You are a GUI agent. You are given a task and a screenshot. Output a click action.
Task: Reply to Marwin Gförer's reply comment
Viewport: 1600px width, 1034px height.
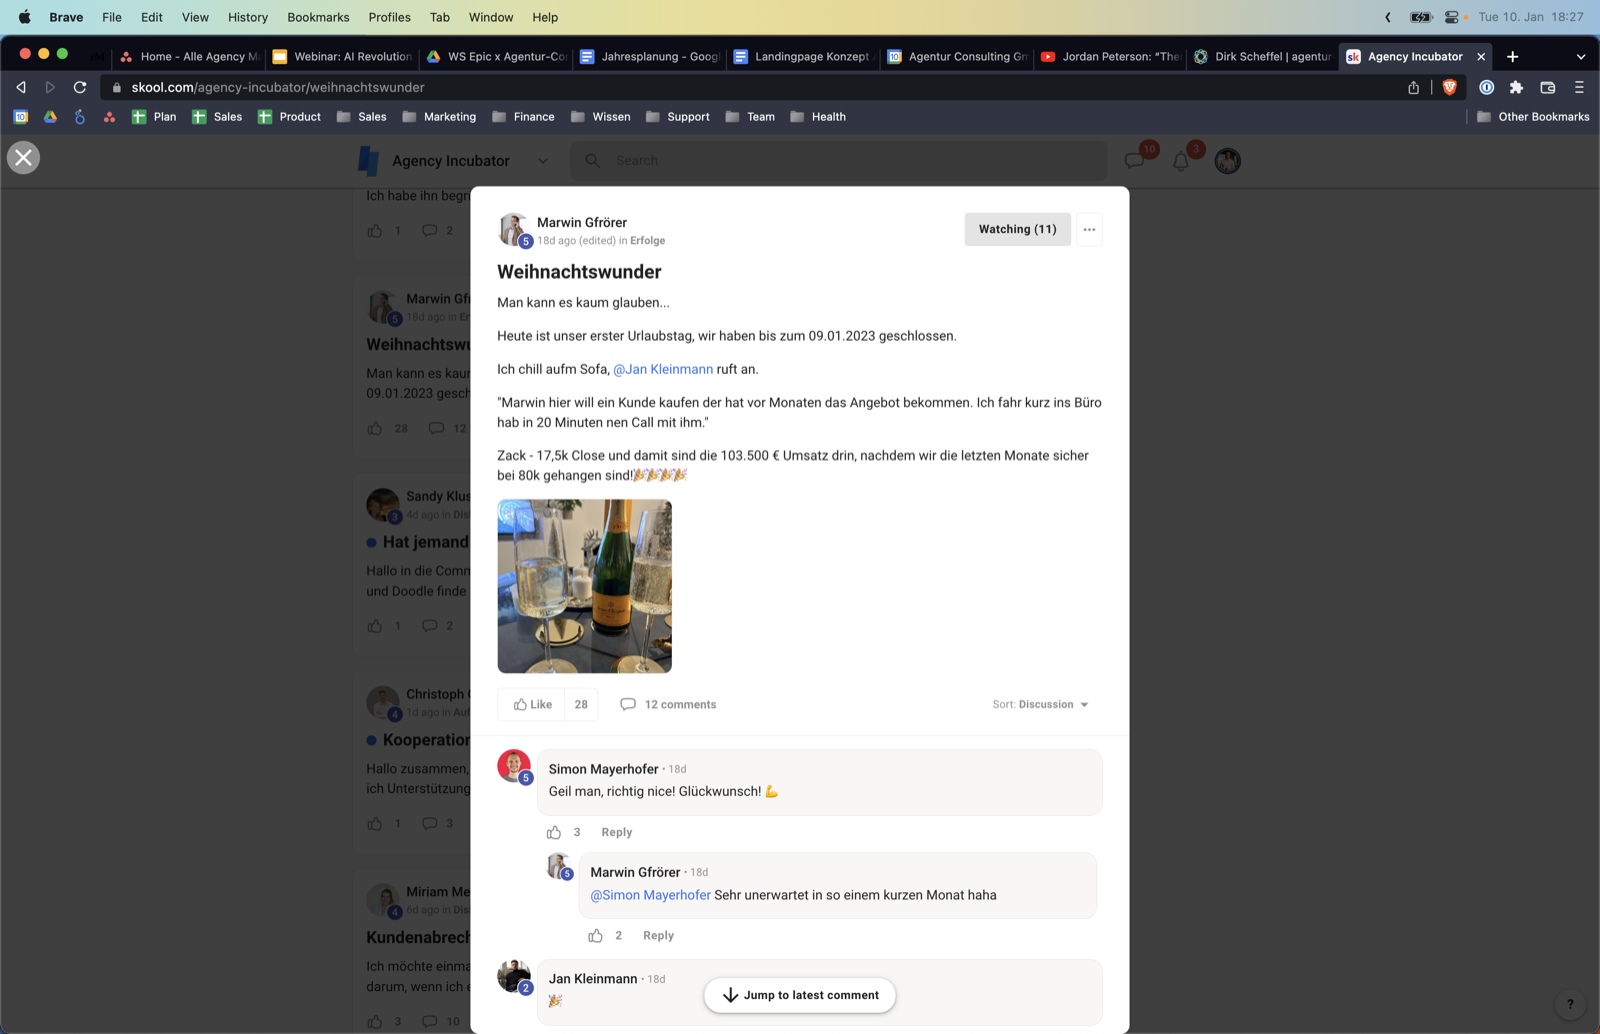(x=658, y=935)
